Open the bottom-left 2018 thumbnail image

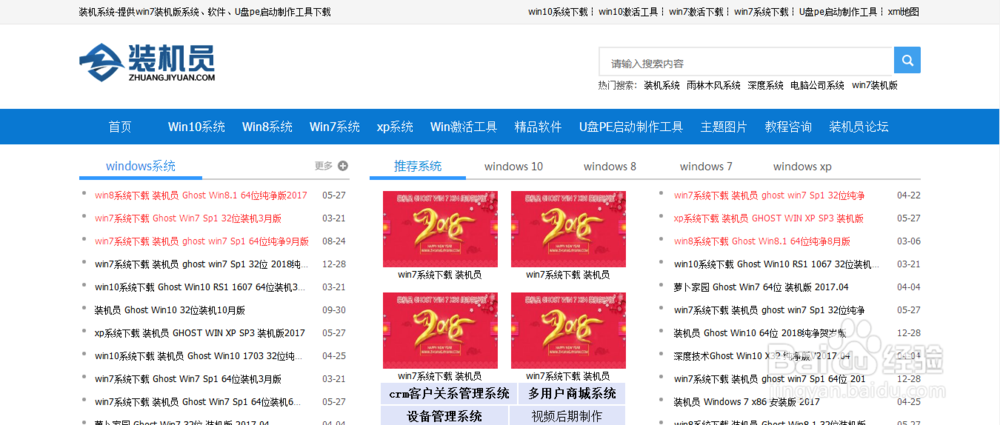(440, 331)
